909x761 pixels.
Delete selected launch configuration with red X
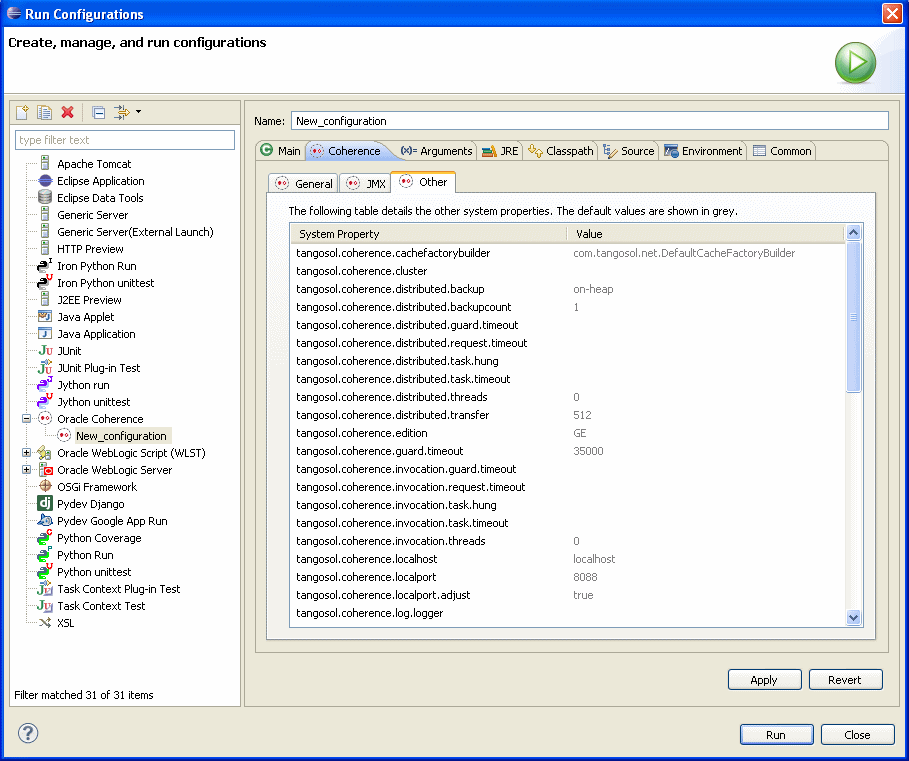[x=68, y=112]
